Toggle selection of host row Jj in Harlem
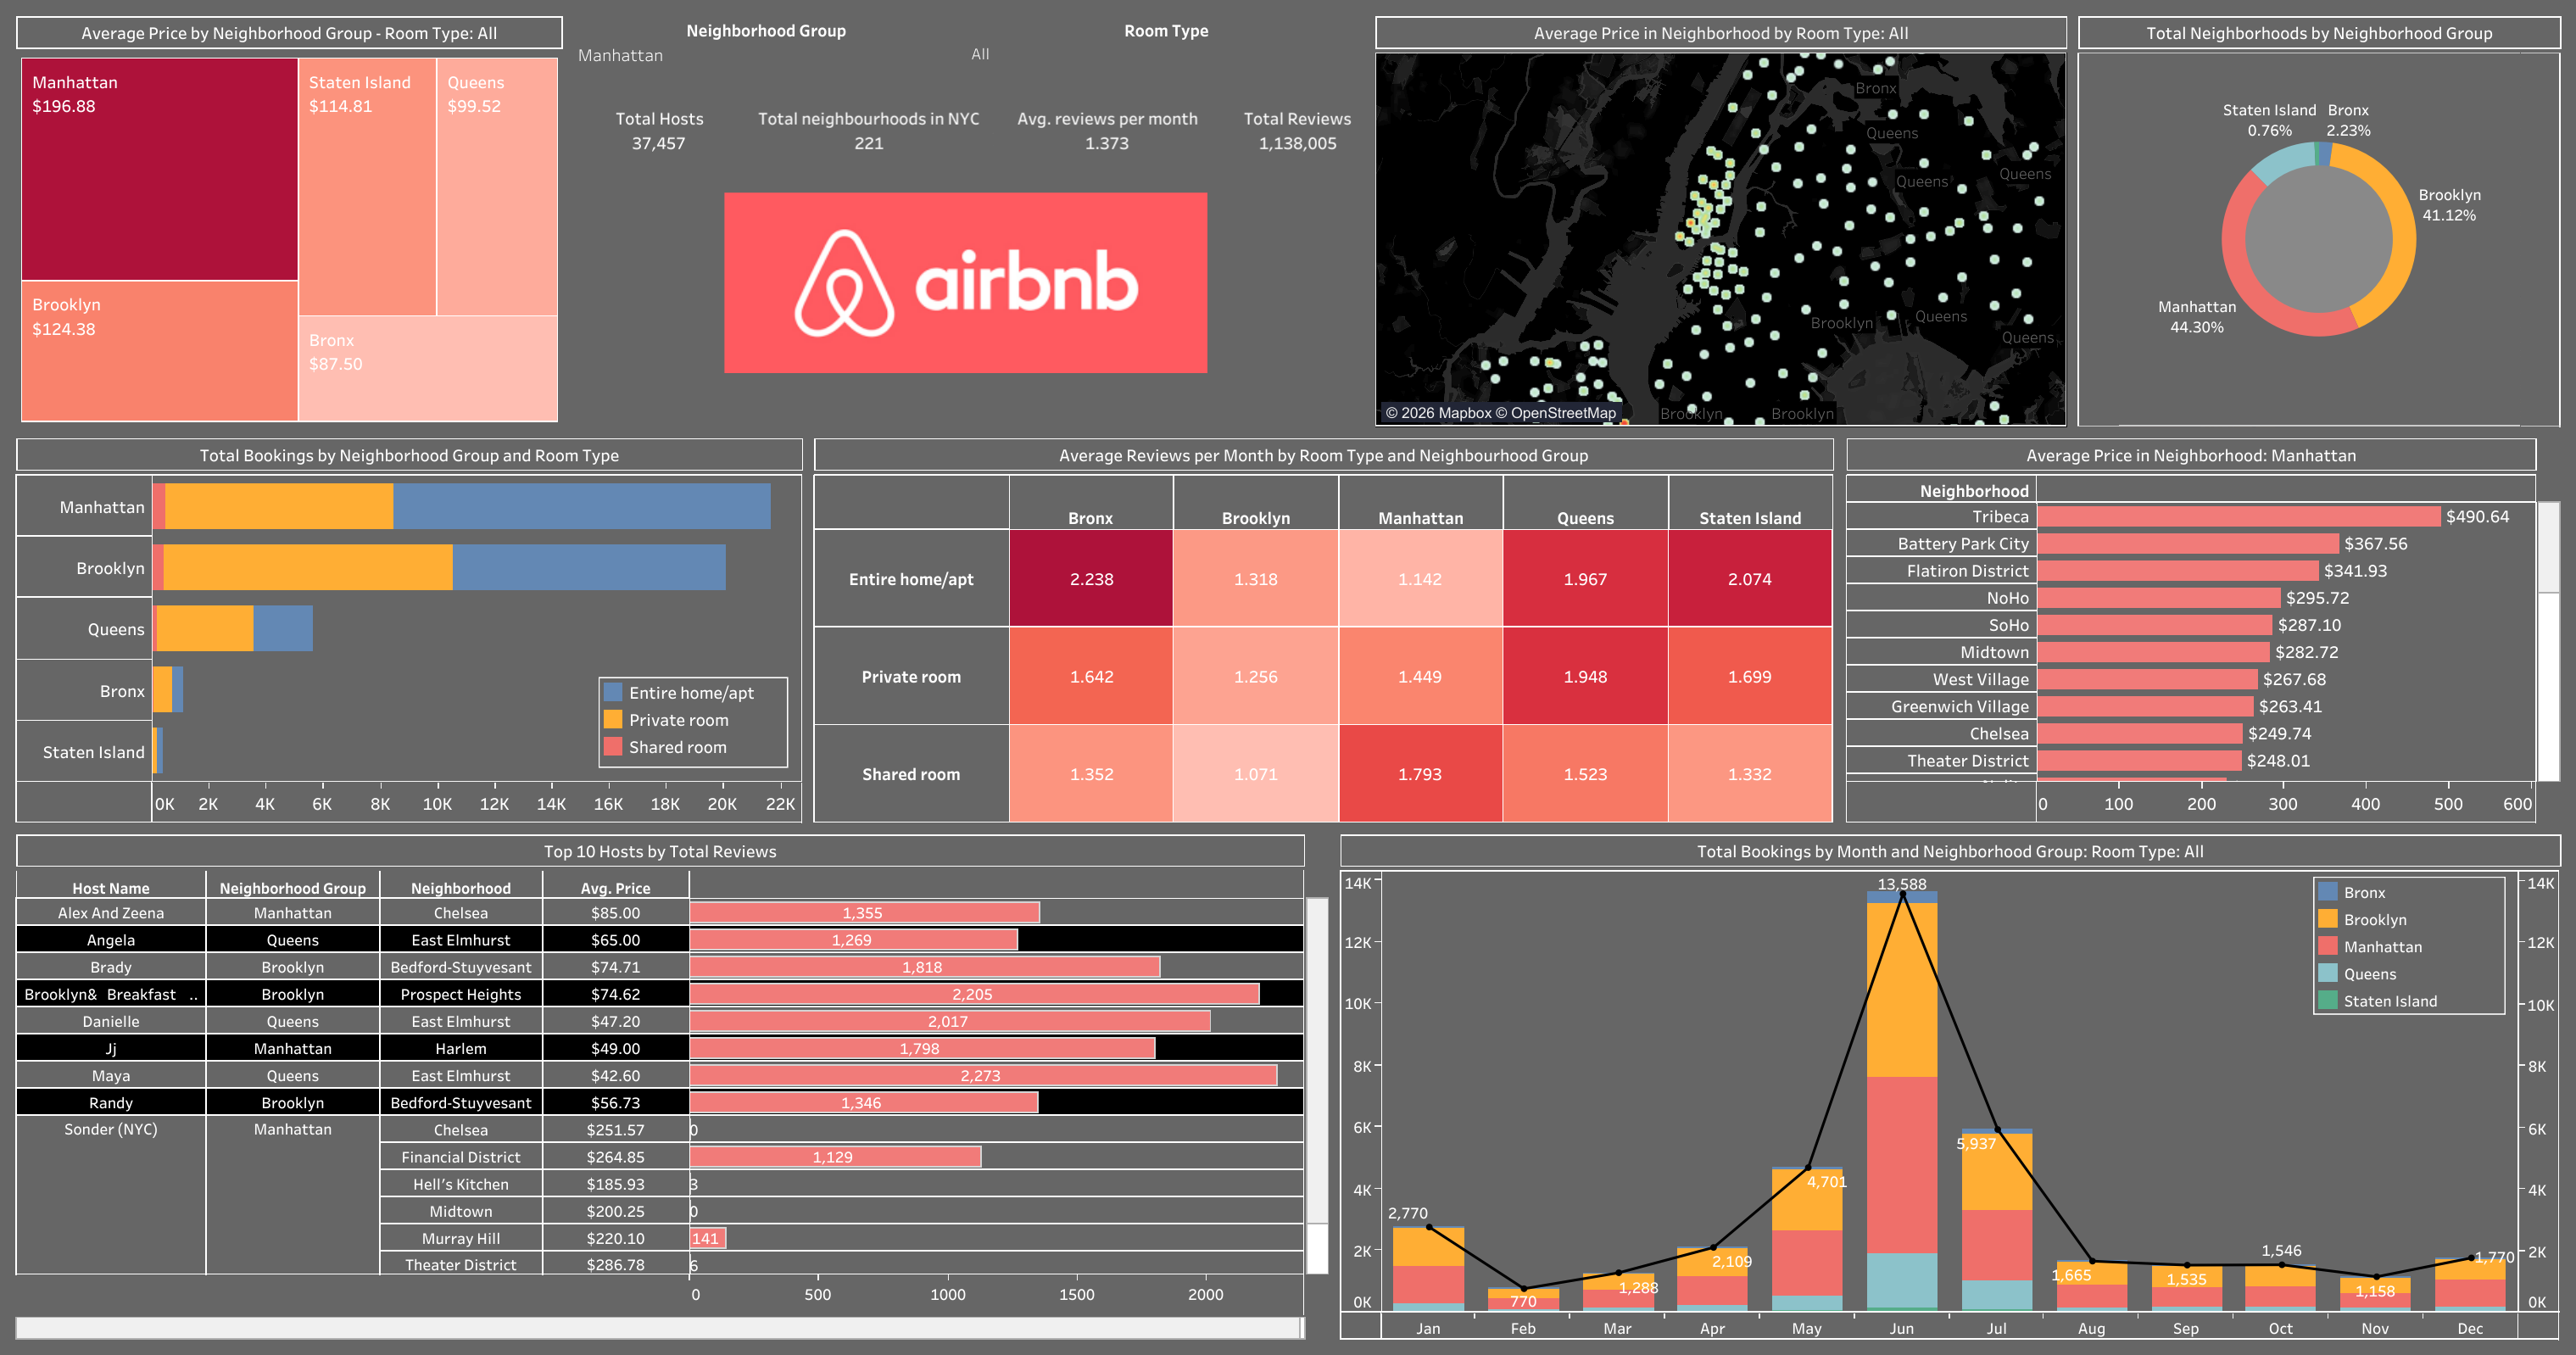The height and width of the screenshot is (1355, 2576). point(112,1048)
